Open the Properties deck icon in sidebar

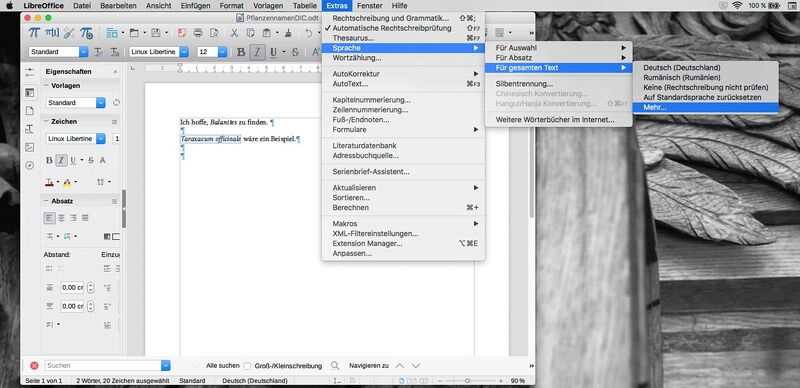(x=30, y=93)
